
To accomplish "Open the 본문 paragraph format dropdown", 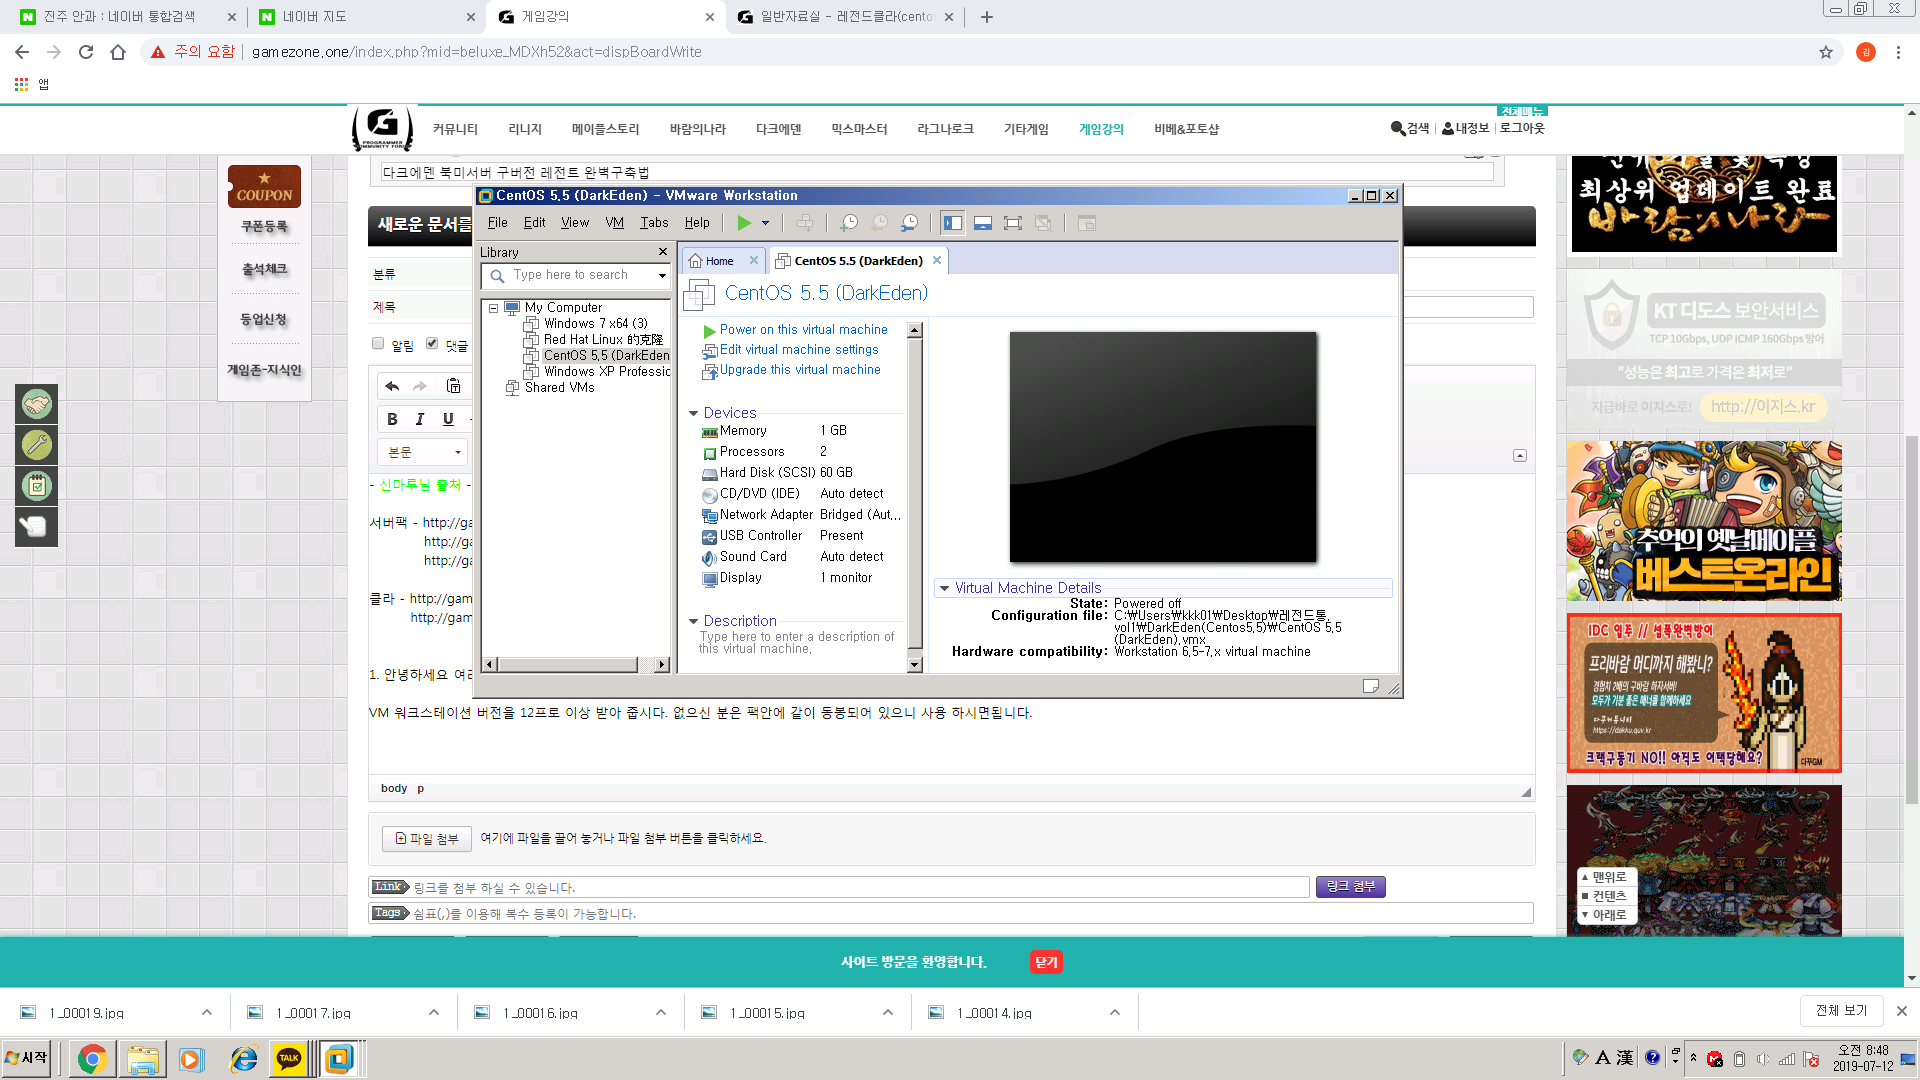I will [x=423, y=452].
